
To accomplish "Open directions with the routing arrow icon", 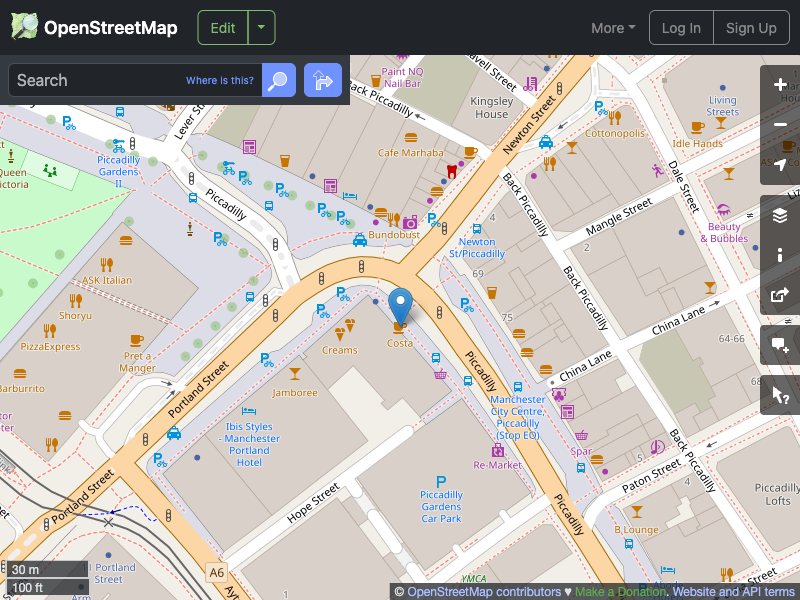I will (322, 80).
